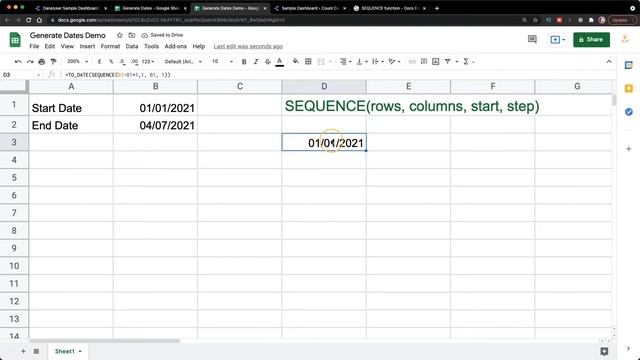The image size is (640, 360).
Task: Open the Keep side panel icon
Action: click(629, 89)
